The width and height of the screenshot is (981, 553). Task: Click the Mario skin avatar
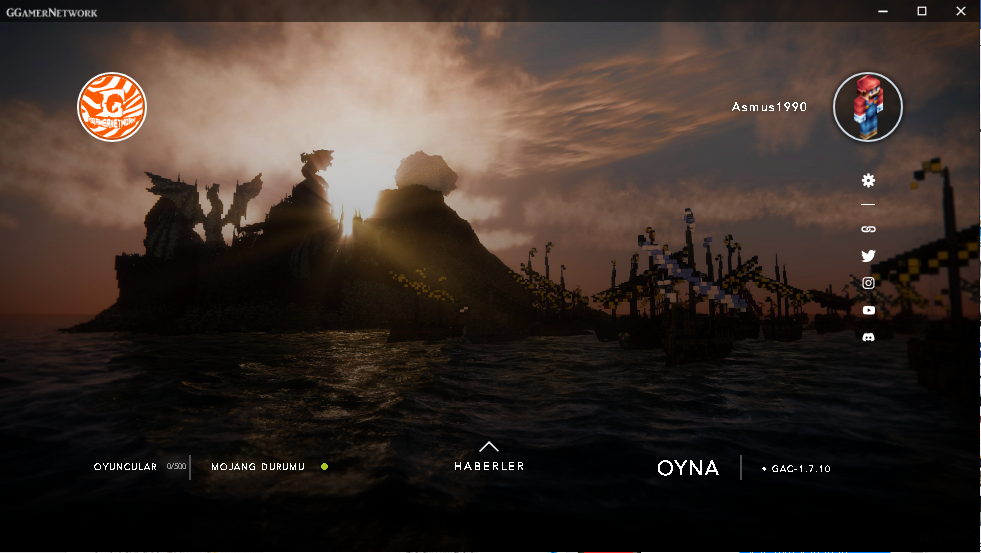868,107
